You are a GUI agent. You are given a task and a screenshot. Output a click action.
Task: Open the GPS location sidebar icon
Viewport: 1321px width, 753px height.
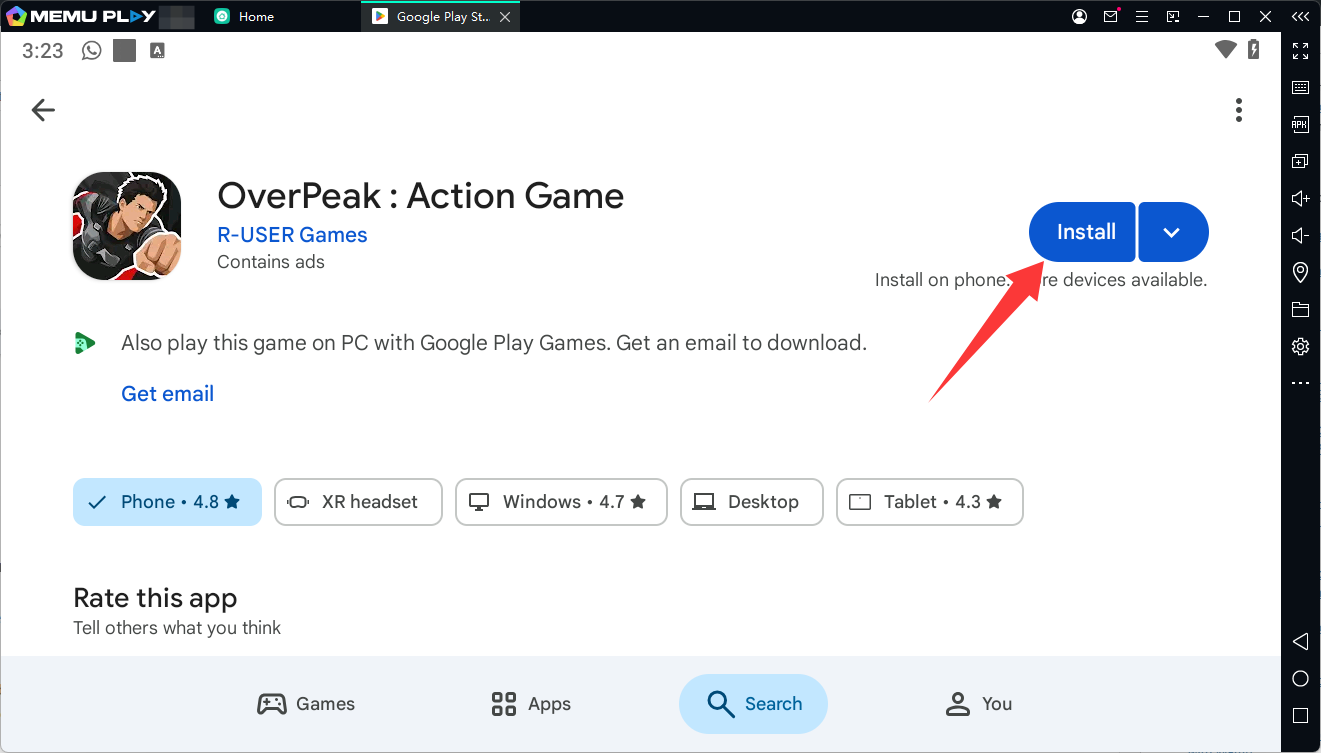1301,272
